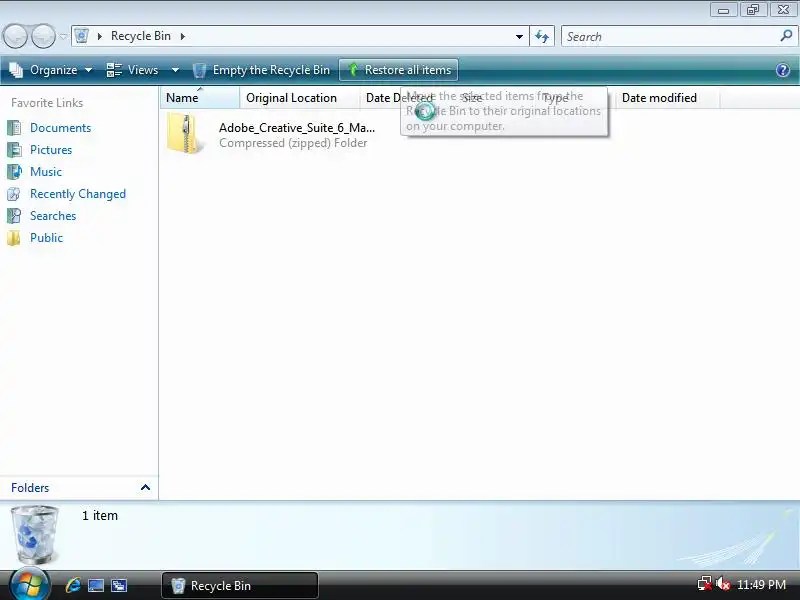
Task: Click the muted volume tray icon
Action: tap(722, 584)
